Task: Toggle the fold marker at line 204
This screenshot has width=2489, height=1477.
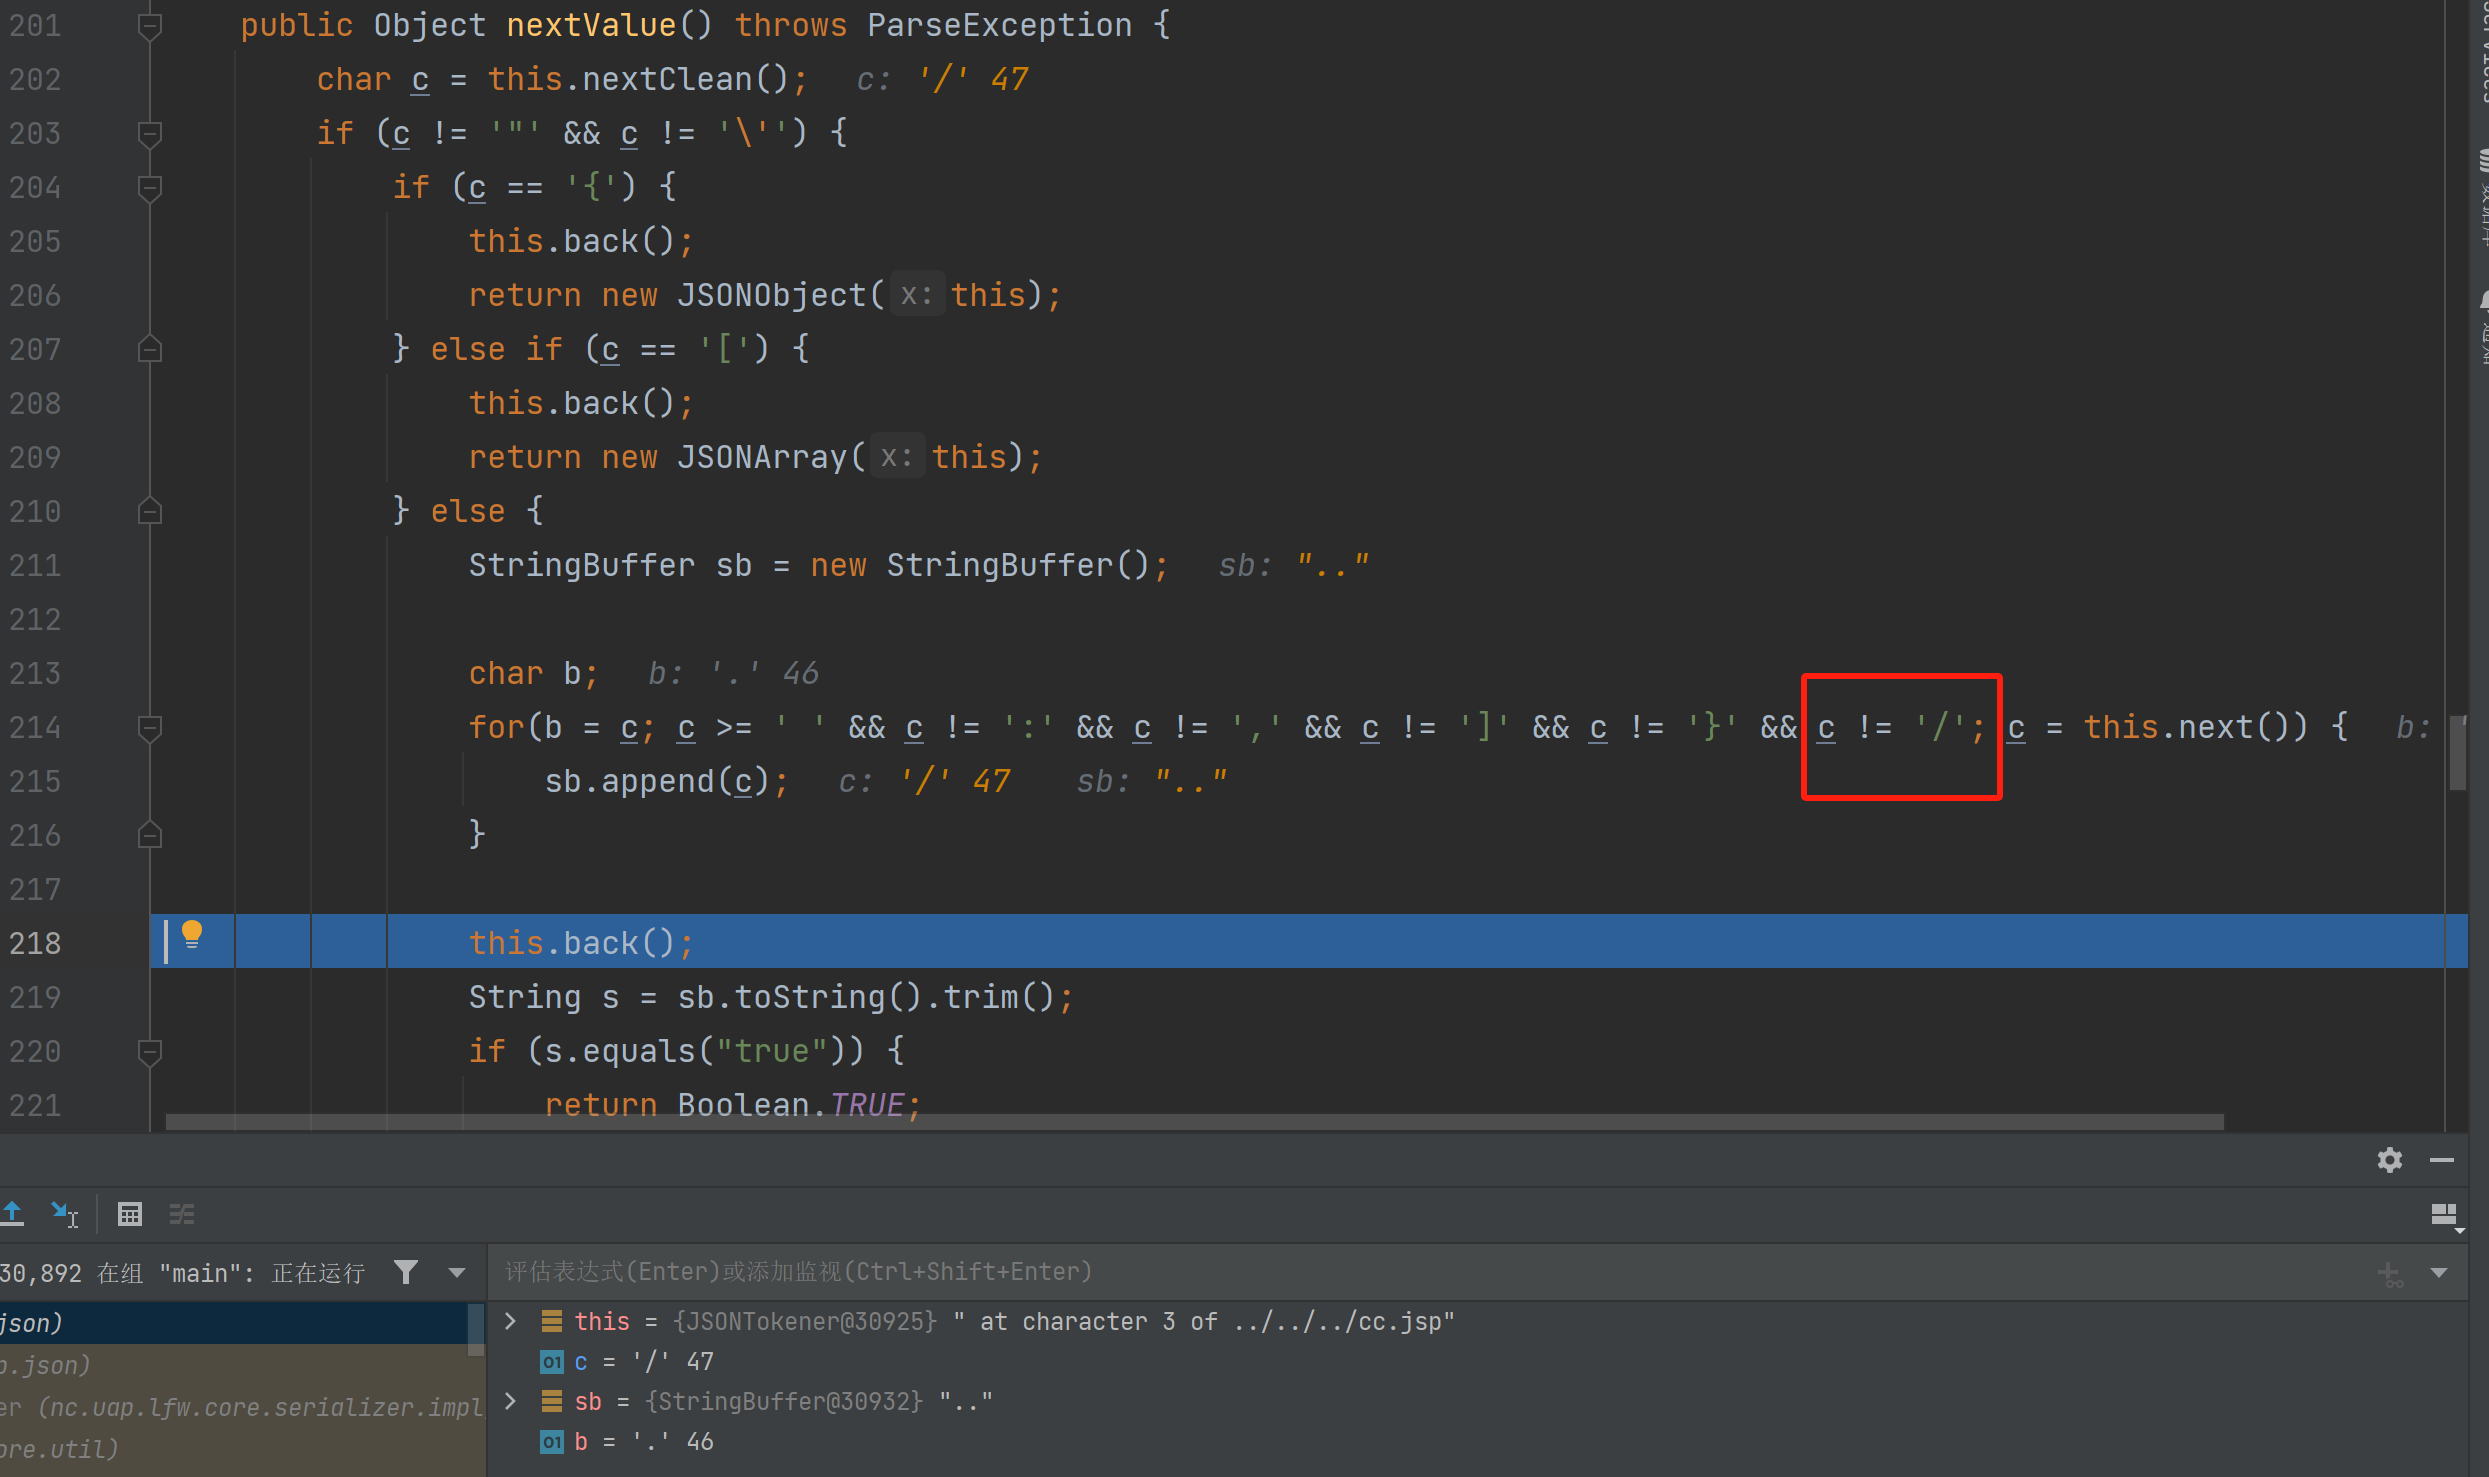Action: click(150, 188)
